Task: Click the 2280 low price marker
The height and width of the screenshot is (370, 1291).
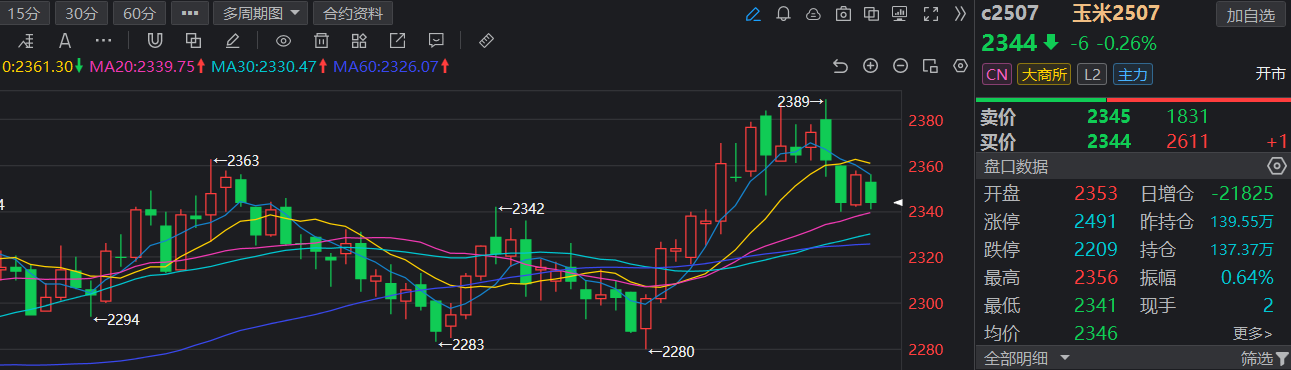Action: [x=670, y=351]
